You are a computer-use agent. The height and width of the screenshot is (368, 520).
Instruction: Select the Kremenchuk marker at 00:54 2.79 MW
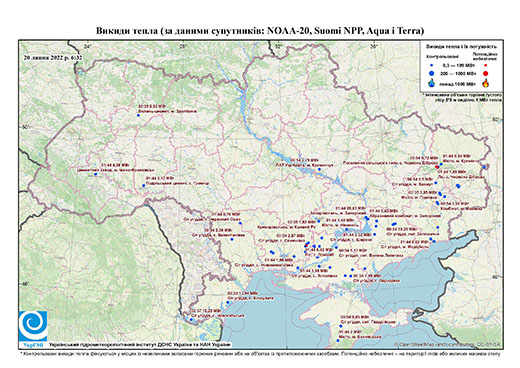319,169
